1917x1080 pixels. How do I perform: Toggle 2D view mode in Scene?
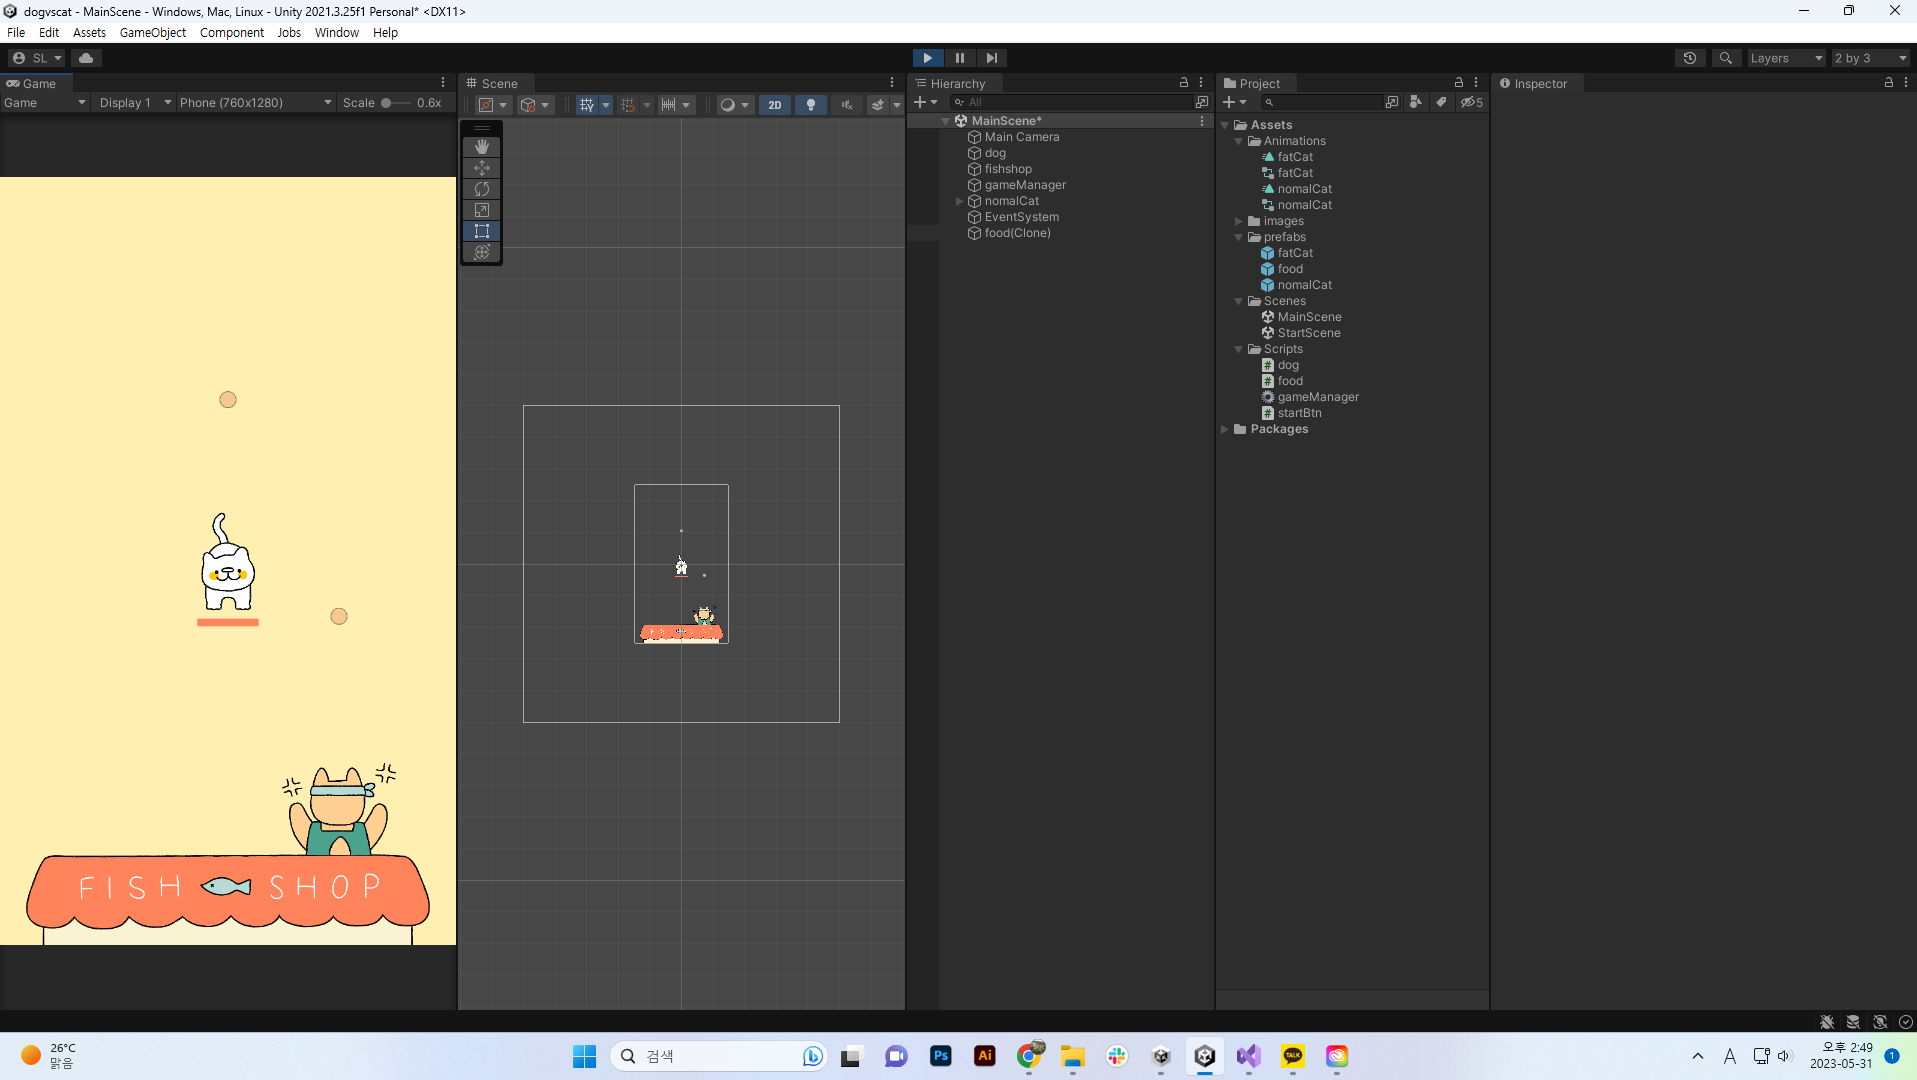click(x=775, y=105)
